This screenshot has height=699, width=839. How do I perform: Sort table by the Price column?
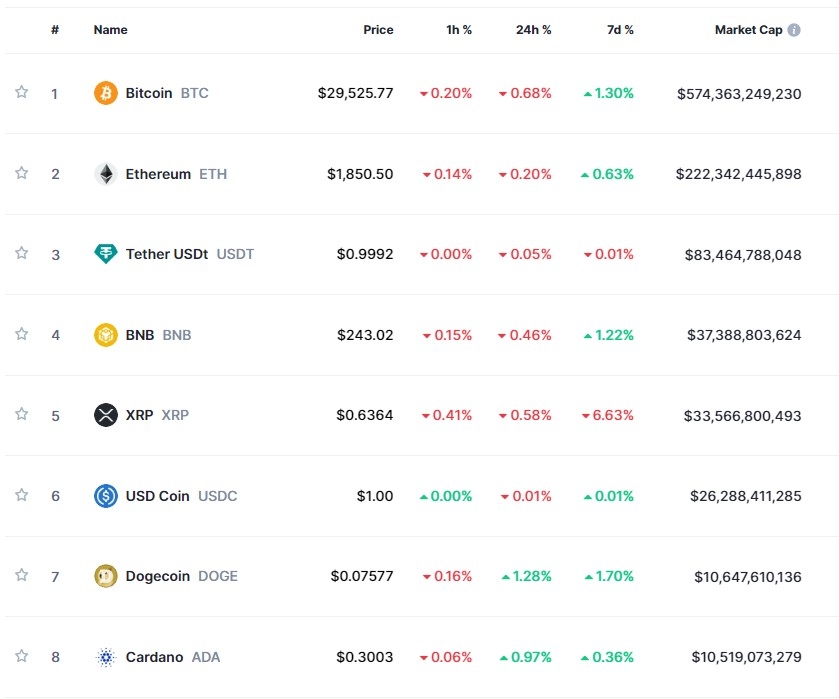pos(378,30)
